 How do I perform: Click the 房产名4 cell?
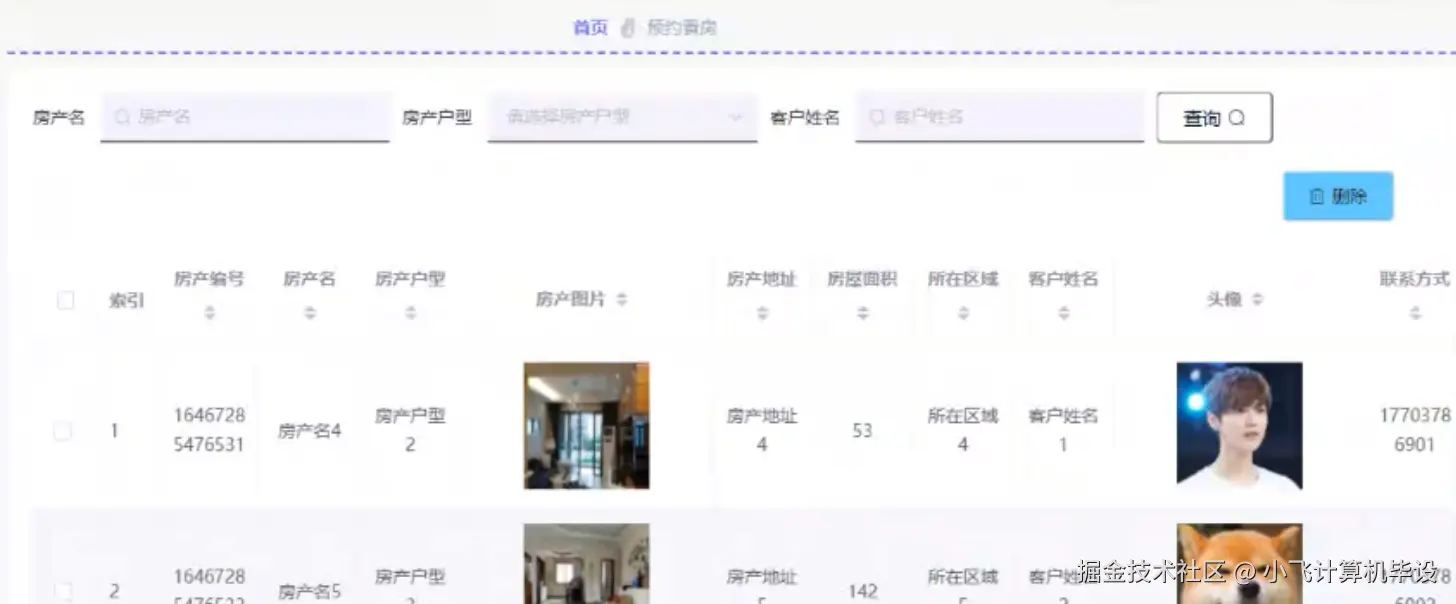310,431
